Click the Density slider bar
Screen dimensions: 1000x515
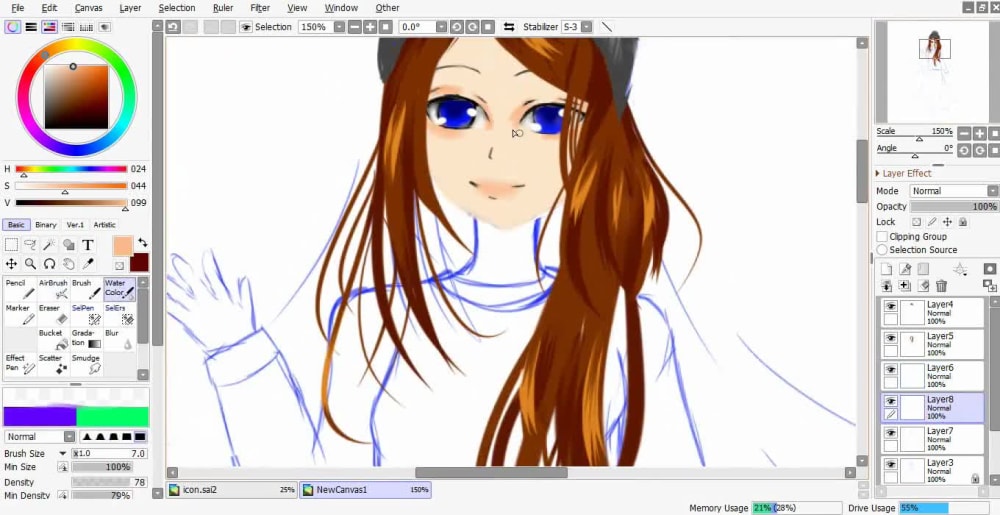click(x=110, y=482)
